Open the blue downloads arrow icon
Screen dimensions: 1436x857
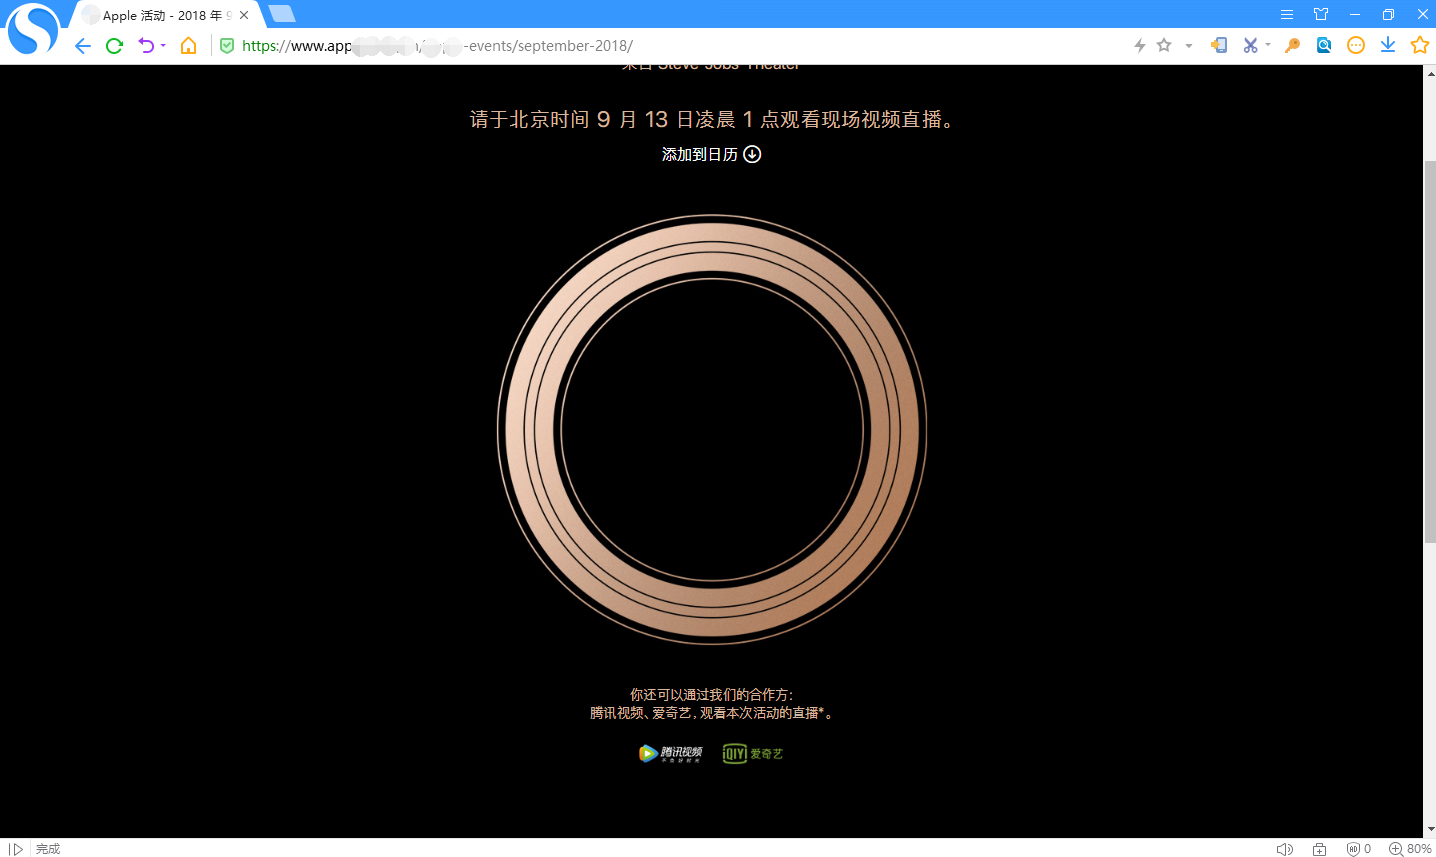pyautogui.click(x=1388, y=45)
